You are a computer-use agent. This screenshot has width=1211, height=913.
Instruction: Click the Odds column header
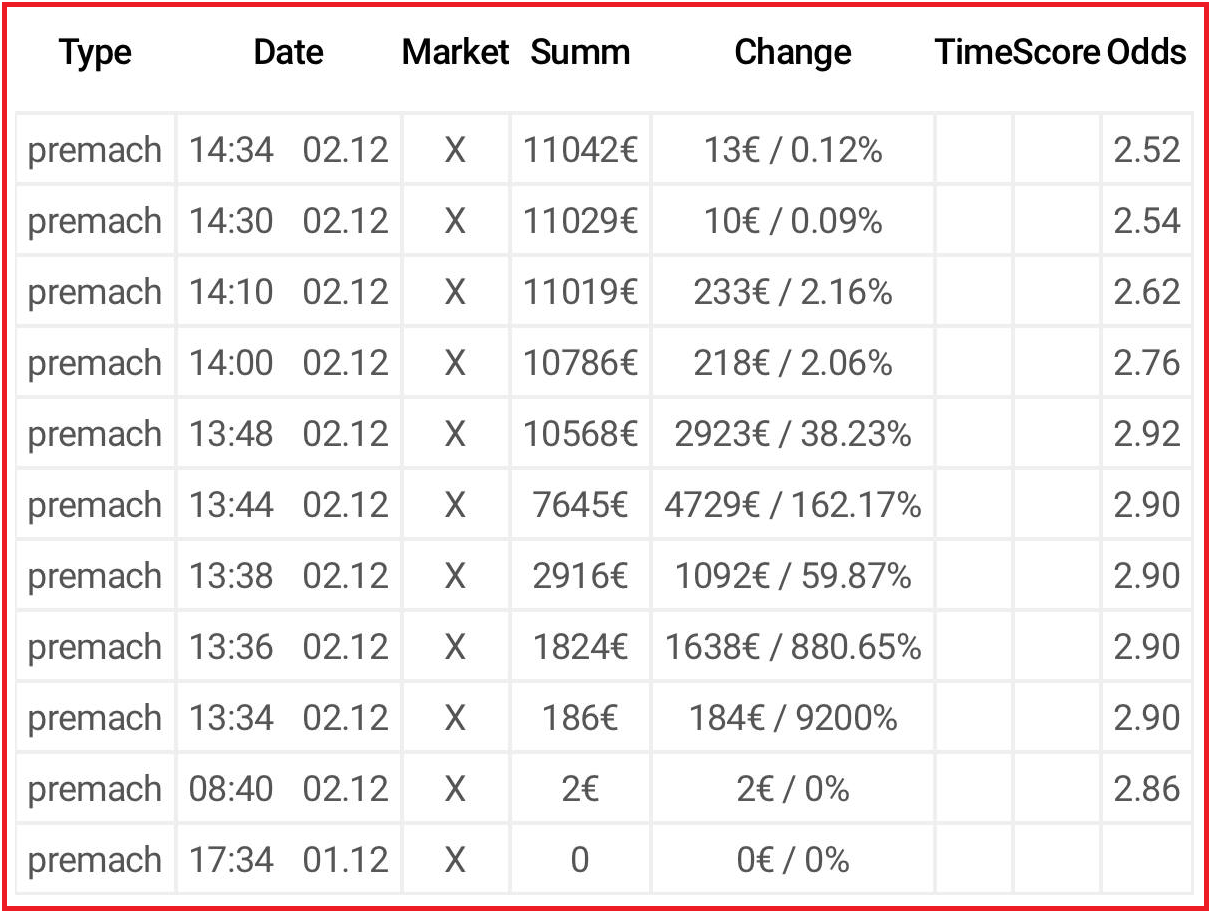1146,53
